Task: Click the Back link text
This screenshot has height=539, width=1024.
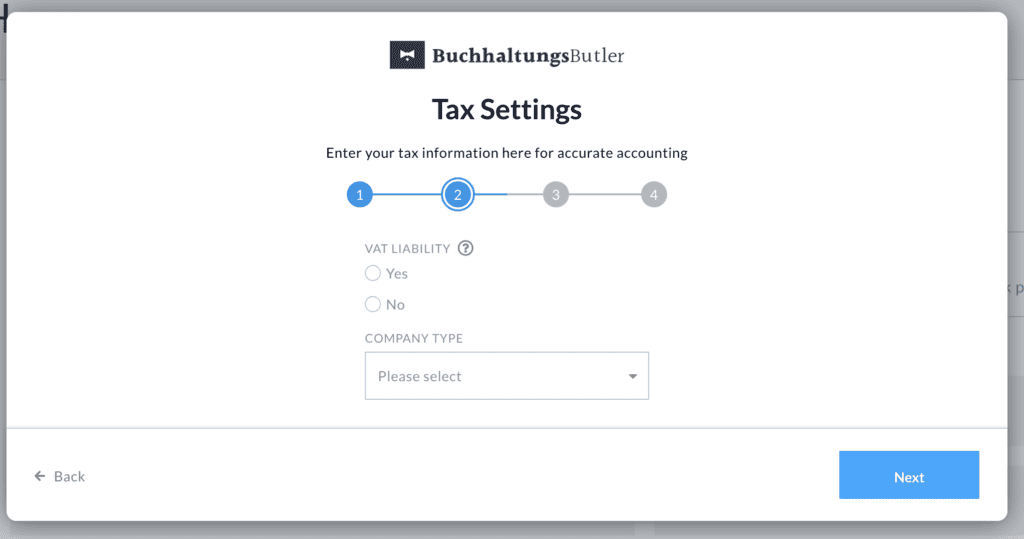Action: pyautogui.click(x=69, y=476)
